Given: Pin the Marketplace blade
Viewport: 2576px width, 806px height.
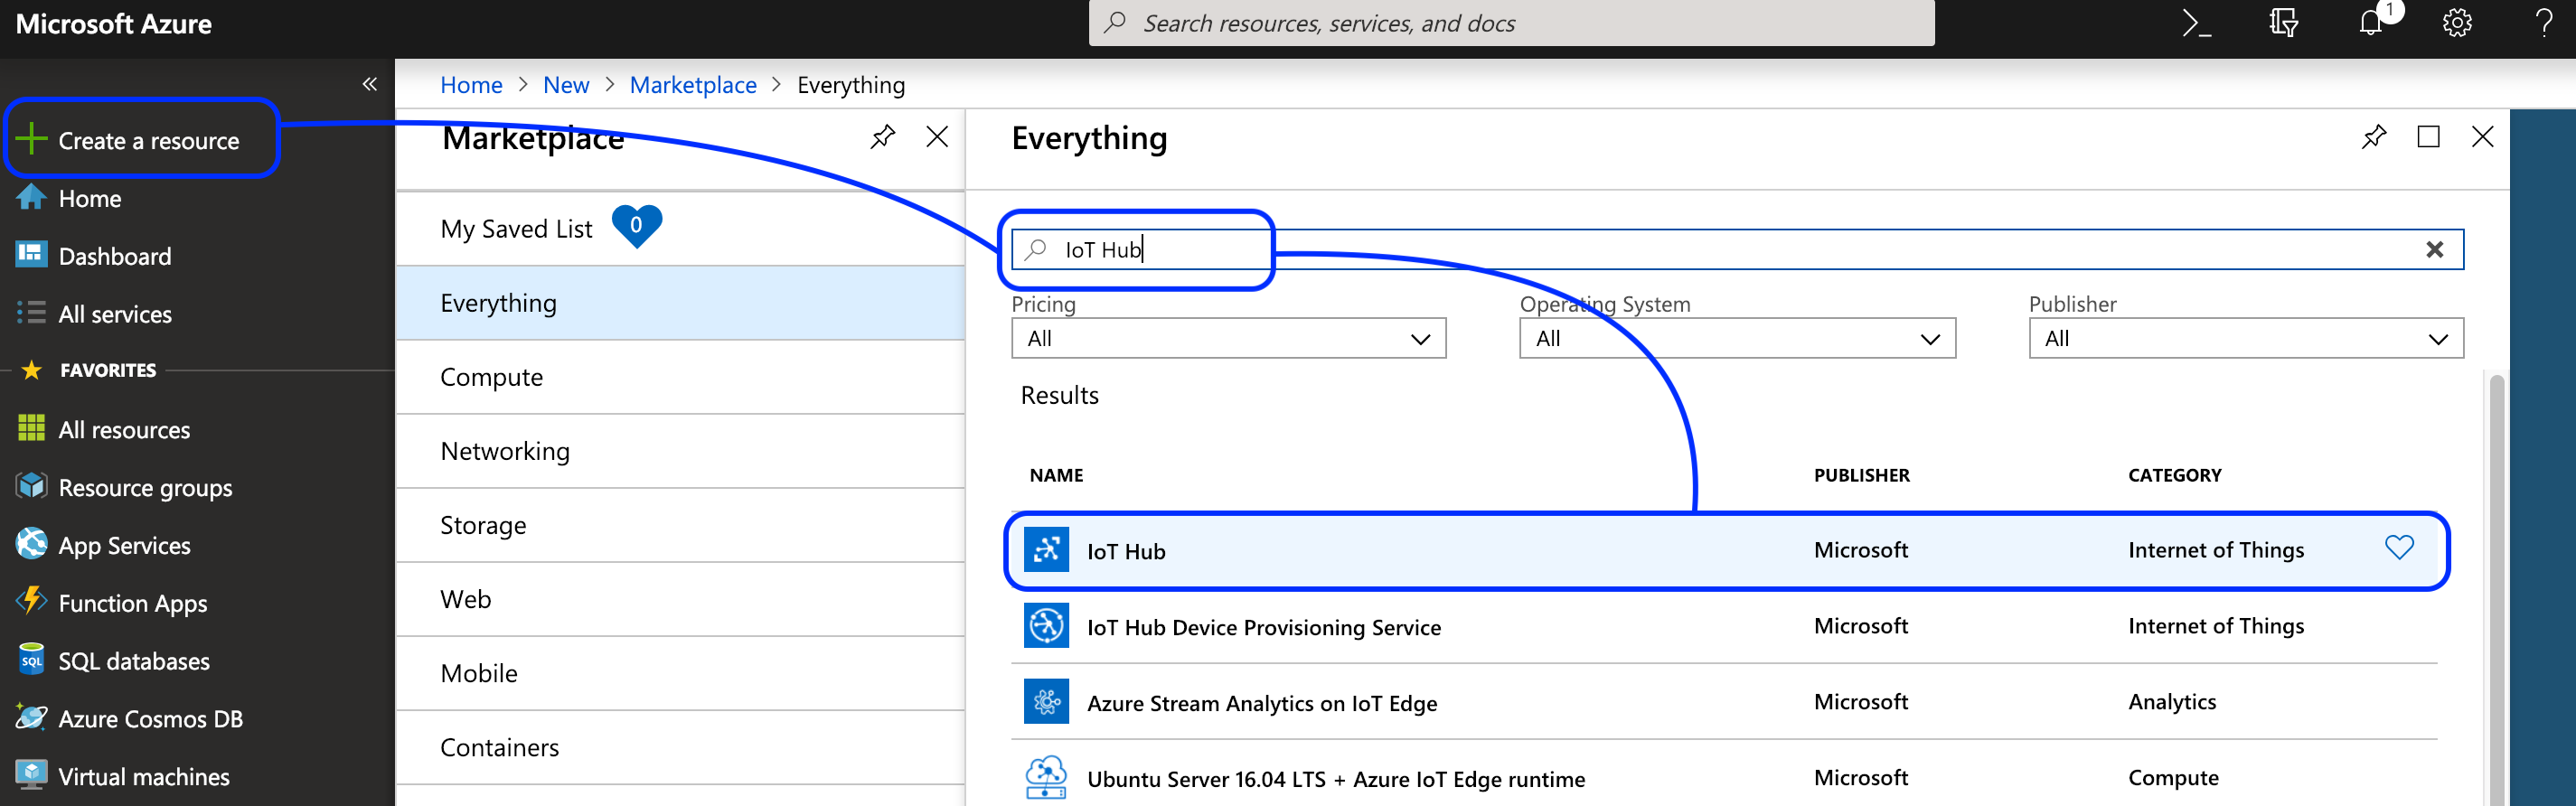Looking at the screenshot, I should 882,137.
